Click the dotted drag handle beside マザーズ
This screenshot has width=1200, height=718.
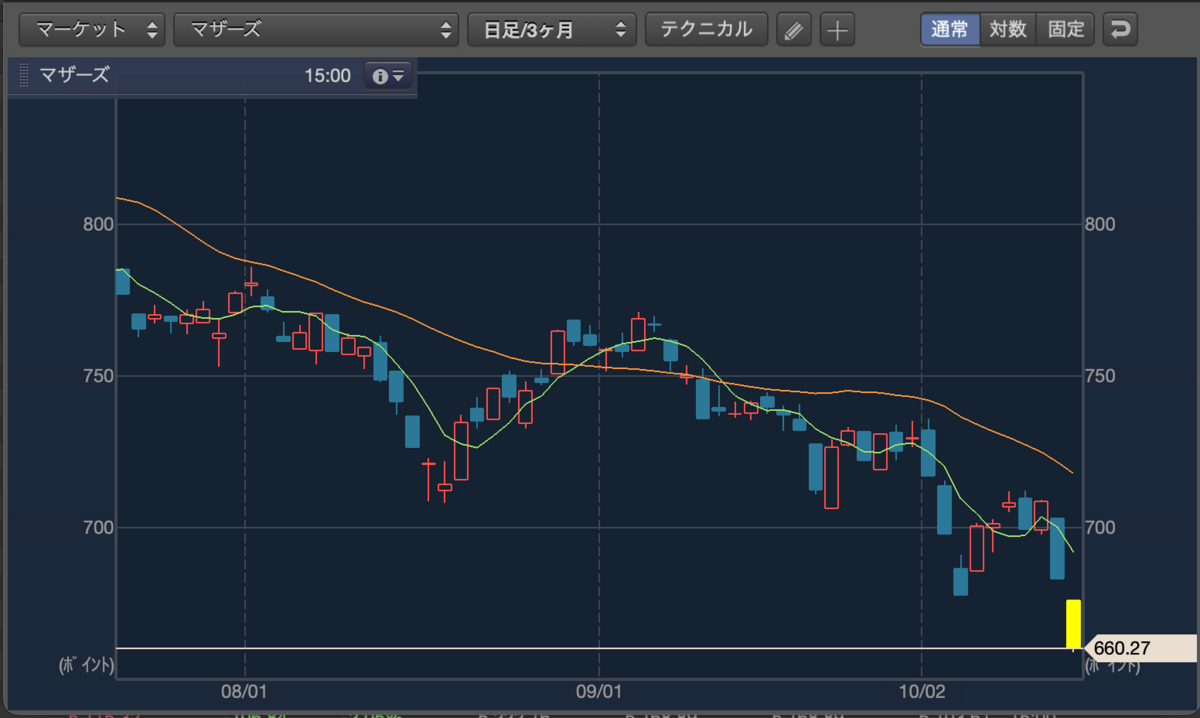point(24,76)
